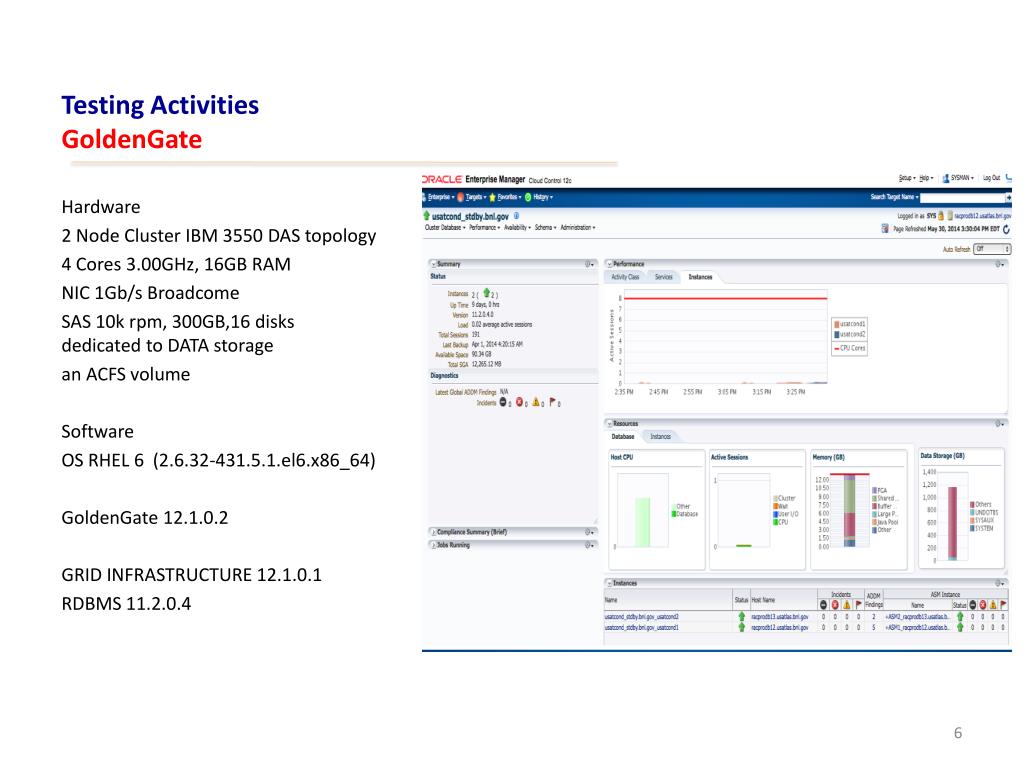1024x768 pixels.
Task: Switch to the Activity Class tab
Action: tap(626, 278)
